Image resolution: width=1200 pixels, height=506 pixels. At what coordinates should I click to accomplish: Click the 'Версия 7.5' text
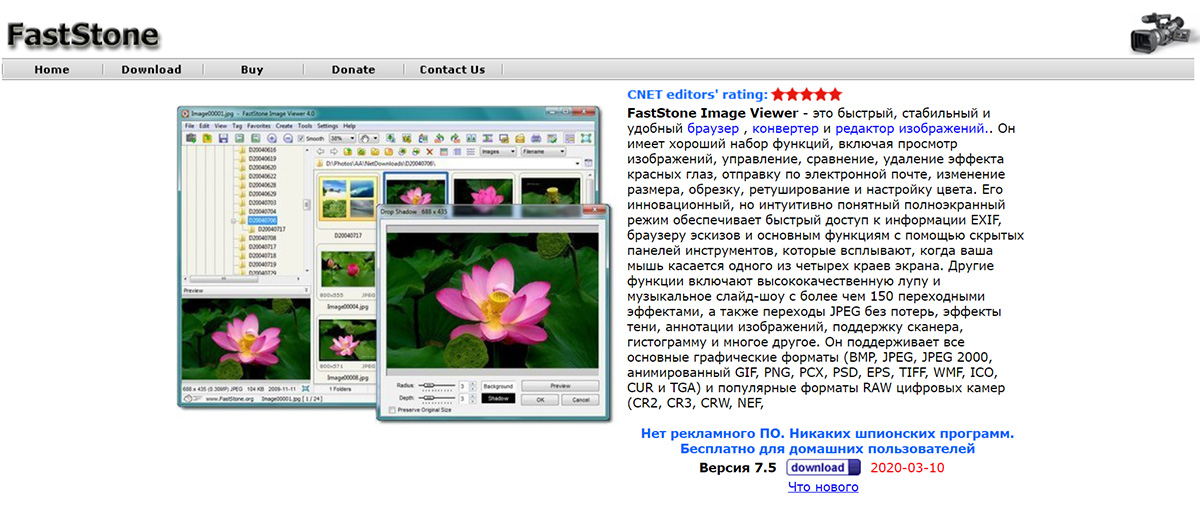tap(738, 467)
